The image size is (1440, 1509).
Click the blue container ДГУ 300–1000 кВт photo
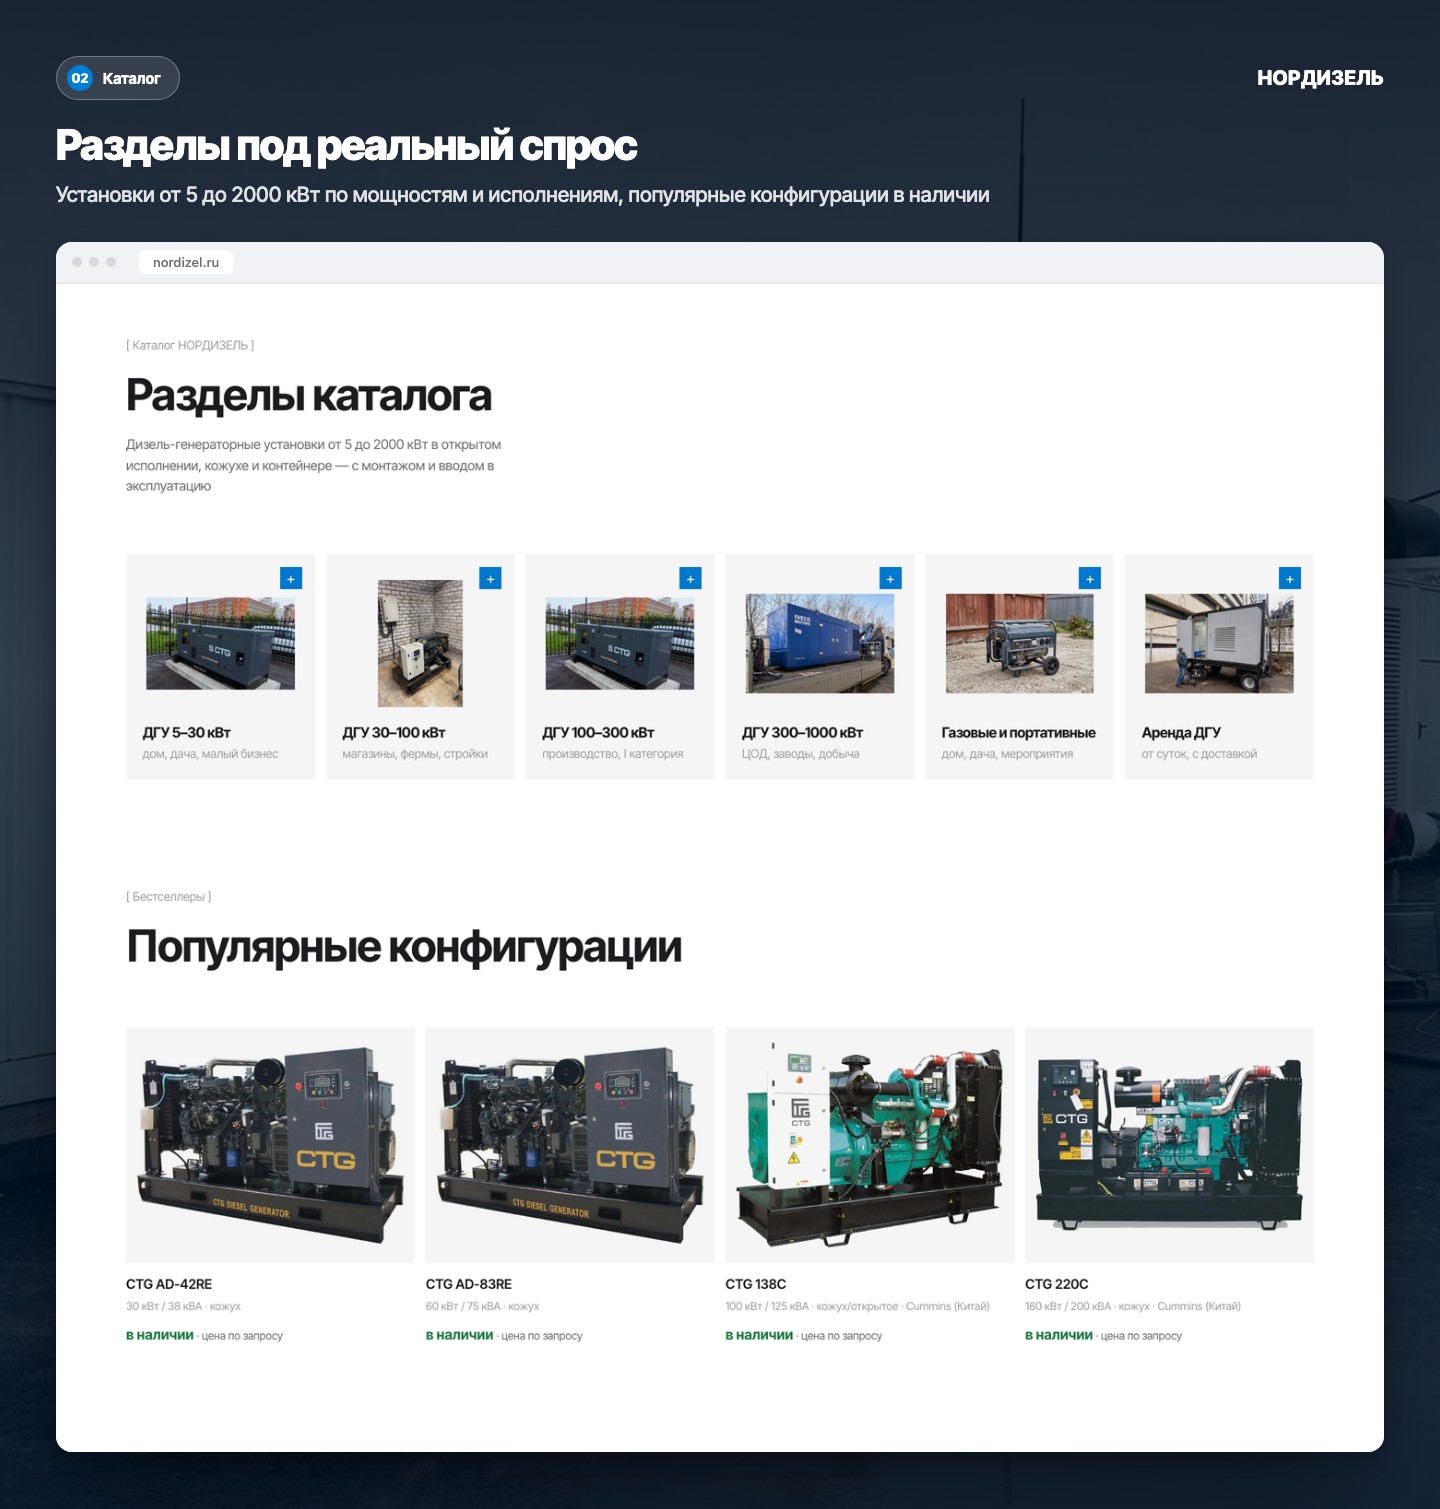tap(820, 643)
